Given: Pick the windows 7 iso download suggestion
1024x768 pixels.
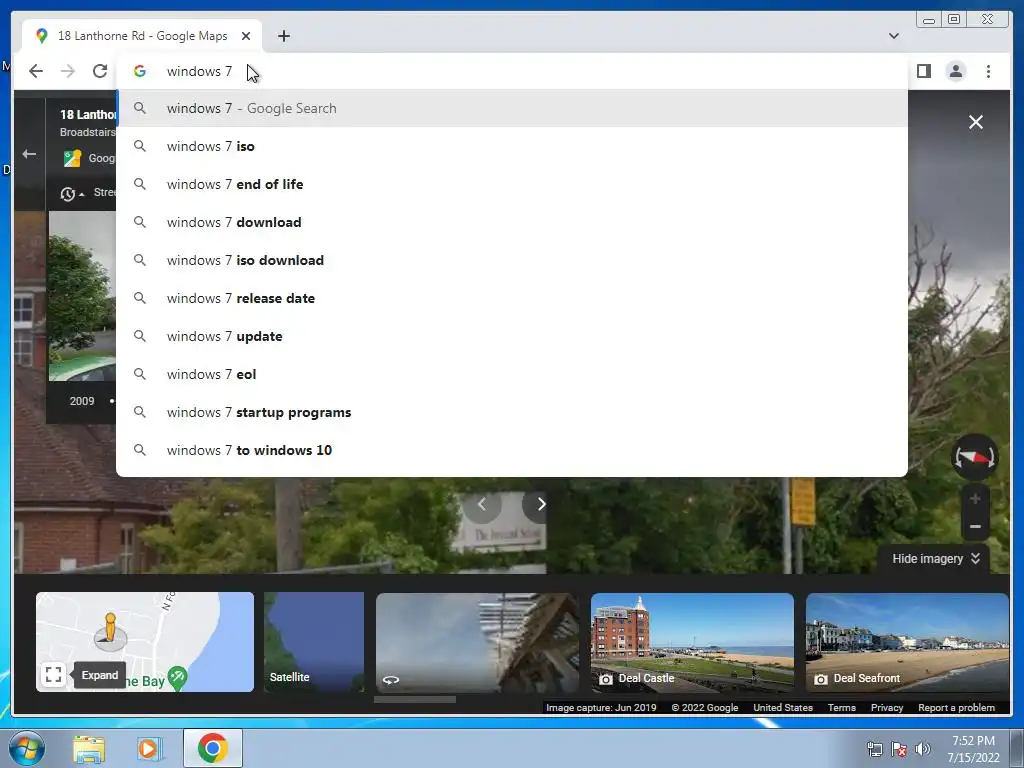Looking at the screenshot, I should 512,260.
